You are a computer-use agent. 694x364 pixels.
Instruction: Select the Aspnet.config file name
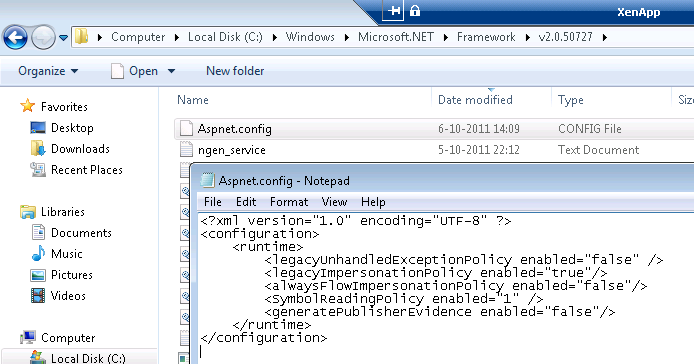(x=235, y=129)
